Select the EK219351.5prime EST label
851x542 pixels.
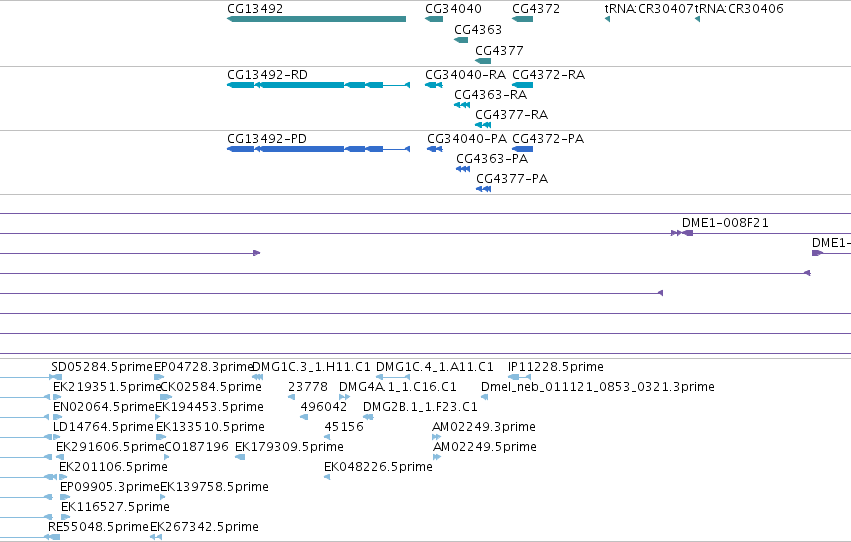click(107, 387)
